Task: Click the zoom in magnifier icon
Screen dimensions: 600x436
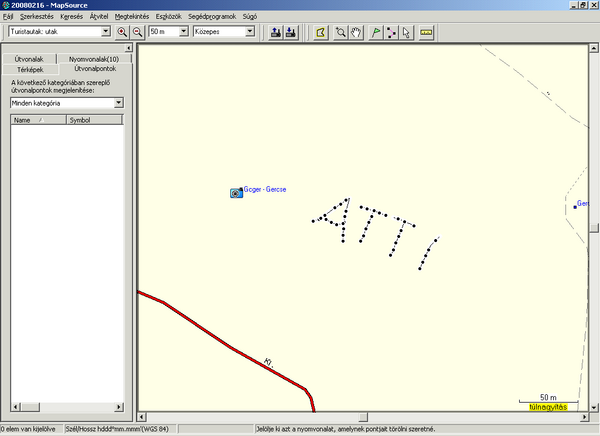Action: pos(122,32)
